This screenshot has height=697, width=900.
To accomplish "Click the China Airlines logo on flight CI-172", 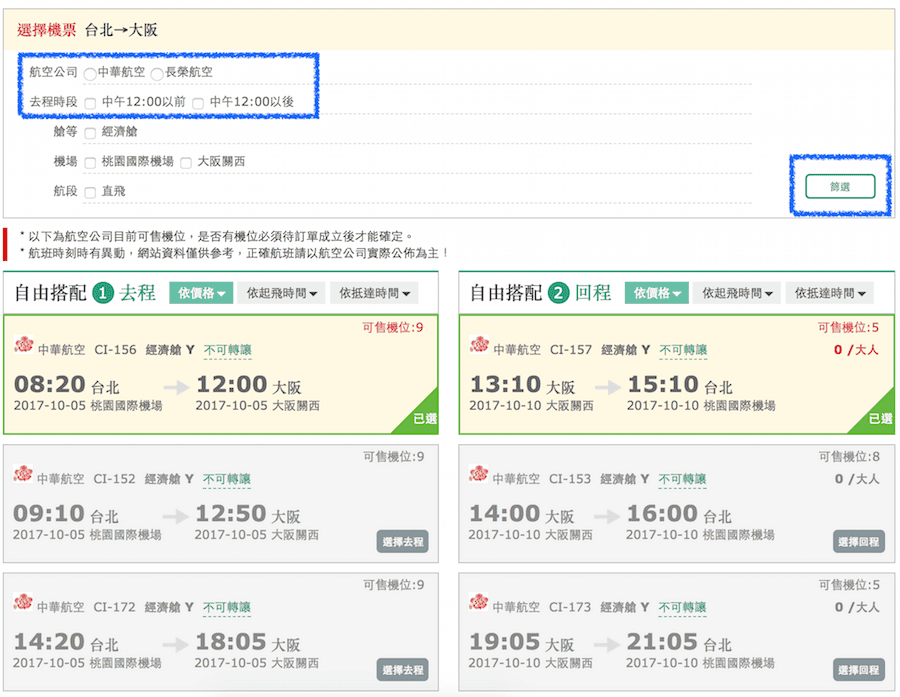I will click(x=24, y=605).
